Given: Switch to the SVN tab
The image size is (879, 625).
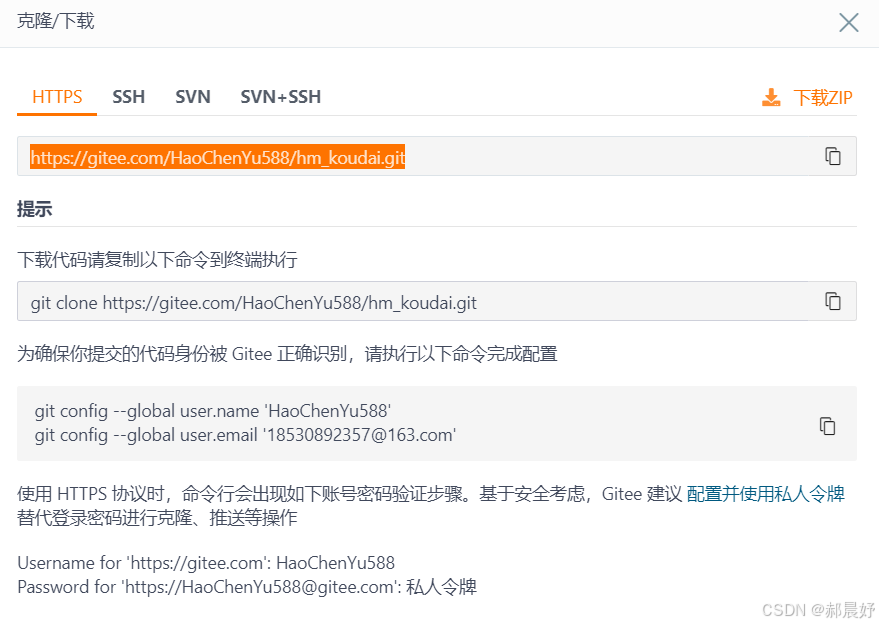Looking at the screenshot, I should (x=193, y=97).
